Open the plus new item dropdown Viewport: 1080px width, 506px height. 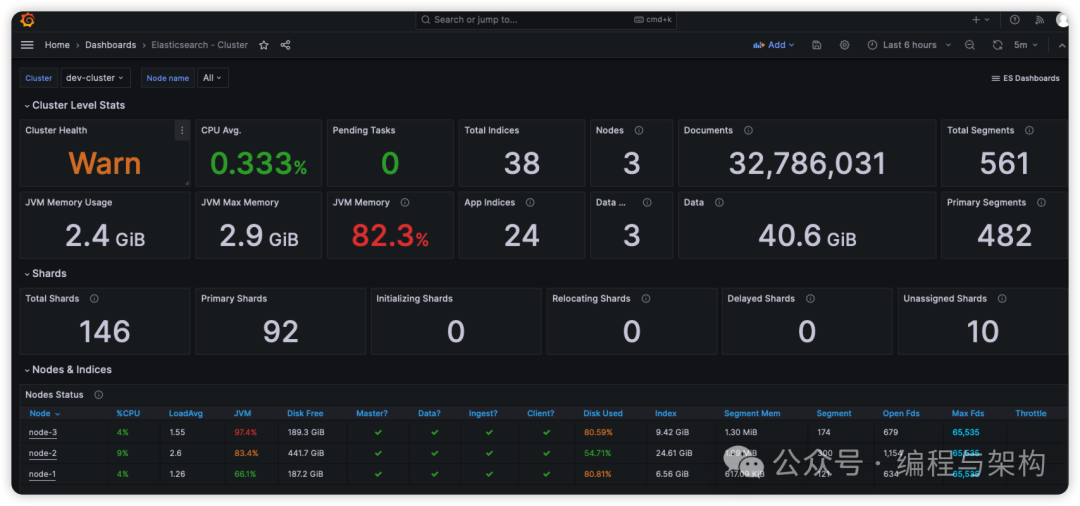(981, 20)
